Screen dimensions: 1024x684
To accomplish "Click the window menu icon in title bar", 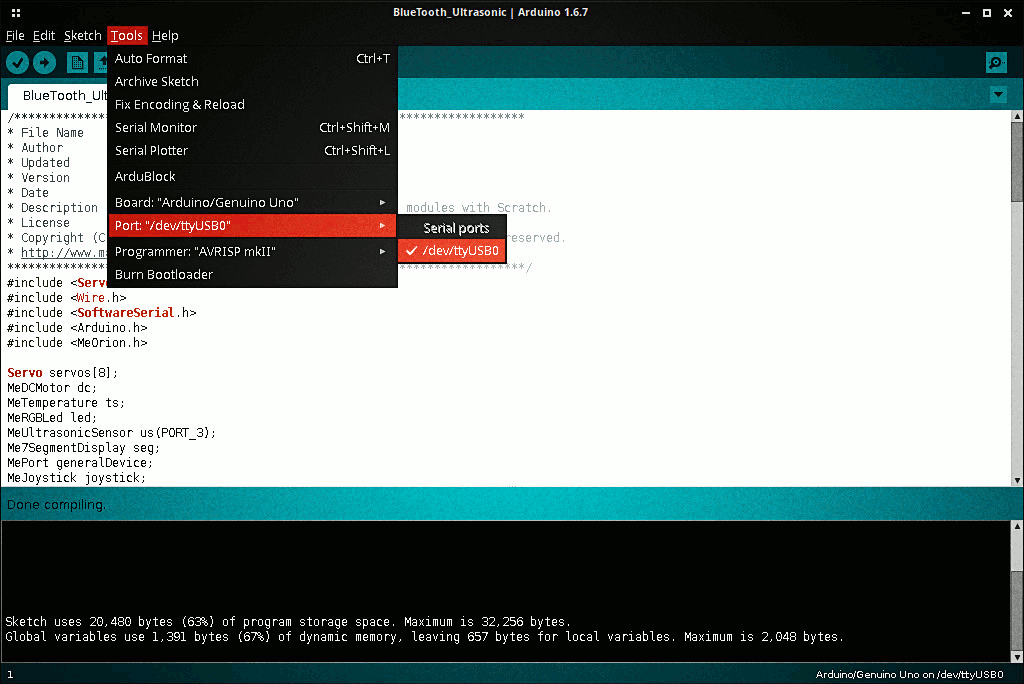I will (16, 12).
